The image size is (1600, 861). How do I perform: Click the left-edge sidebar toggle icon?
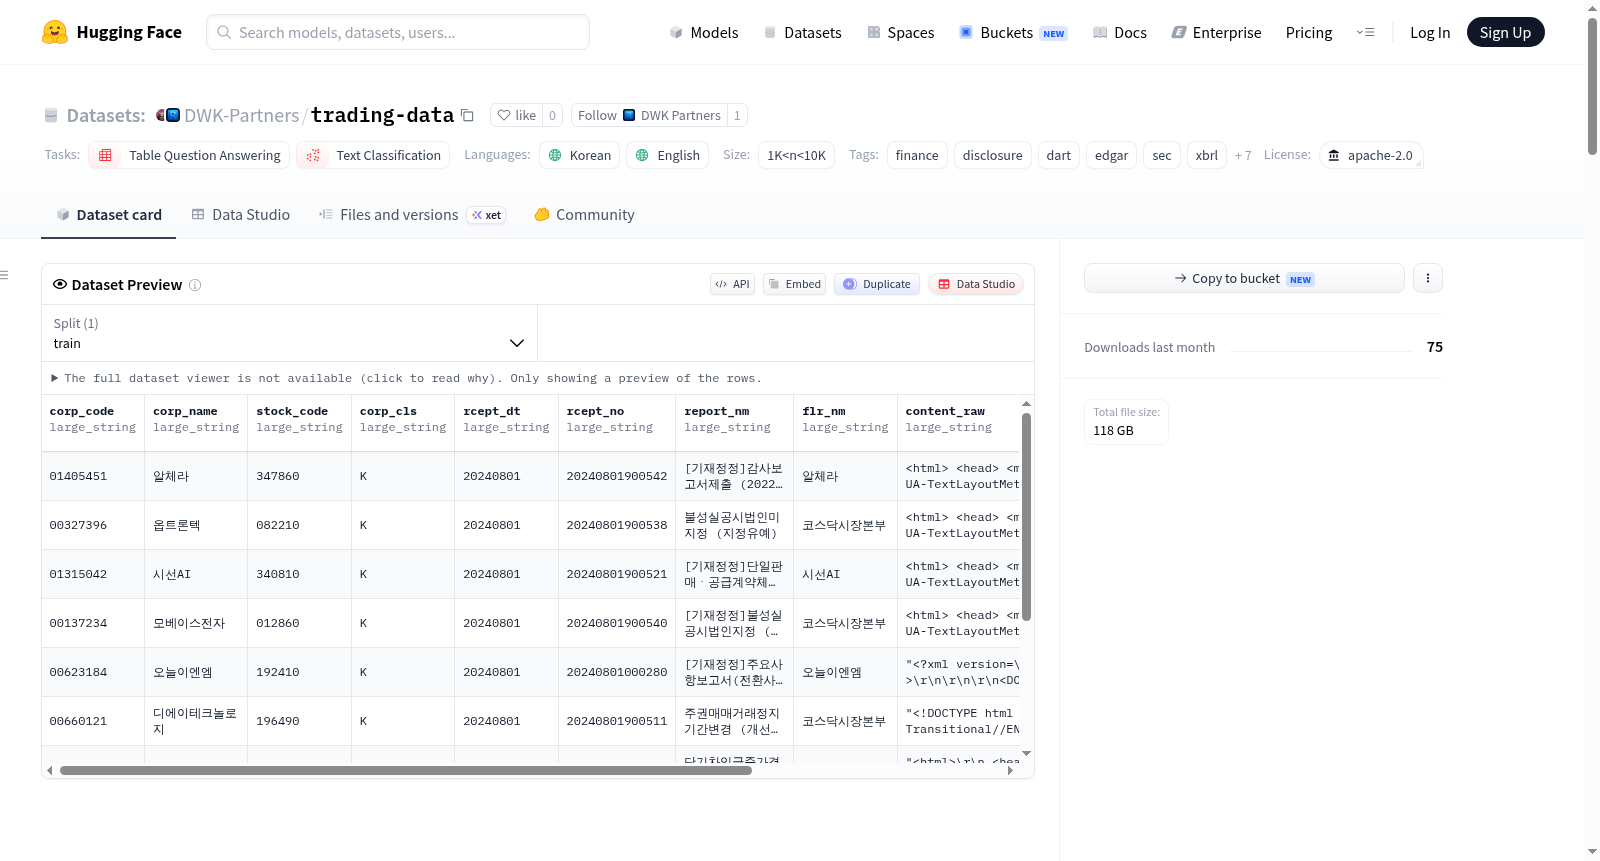click(x=5, y=275)
